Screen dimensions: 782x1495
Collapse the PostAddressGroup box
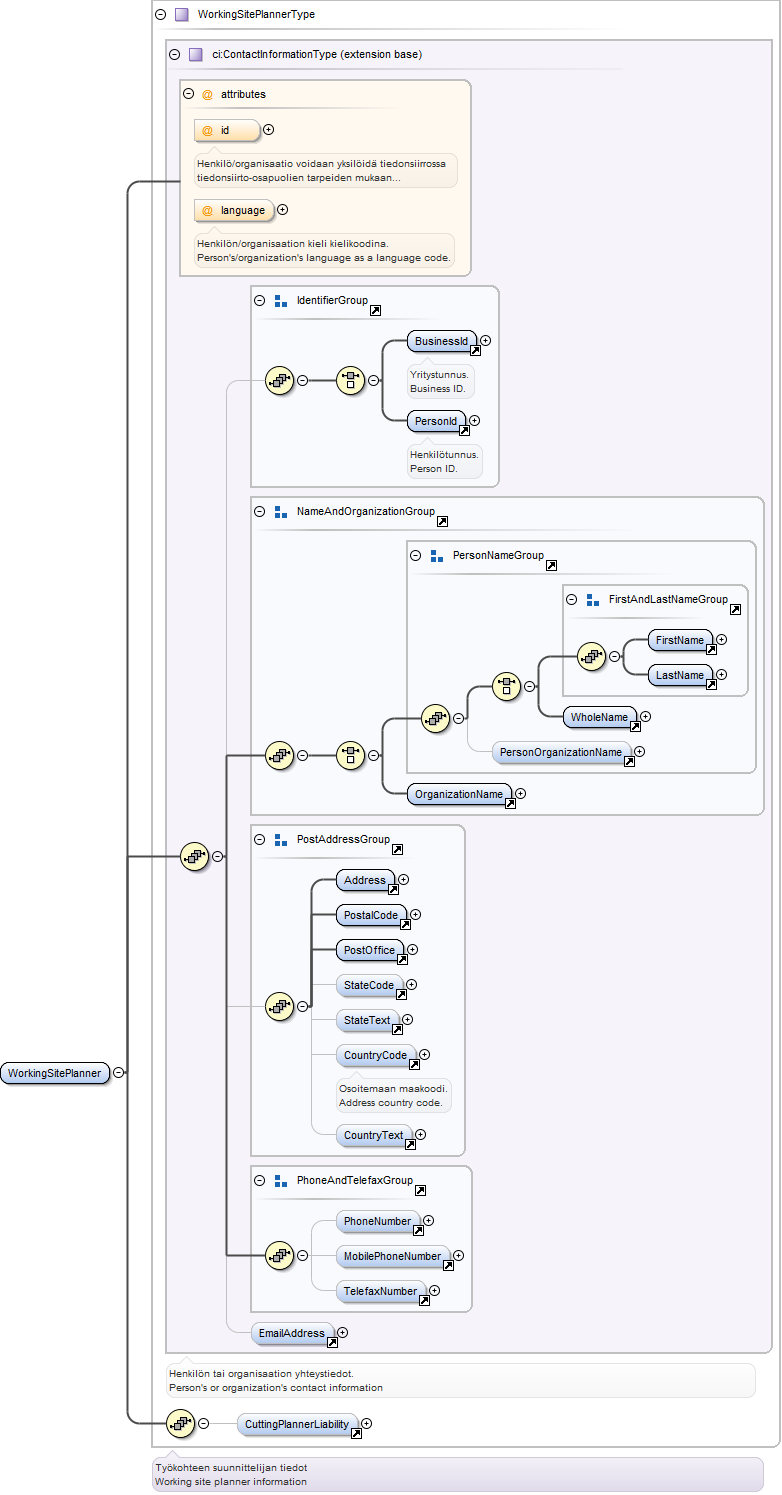tap(260, 840)
